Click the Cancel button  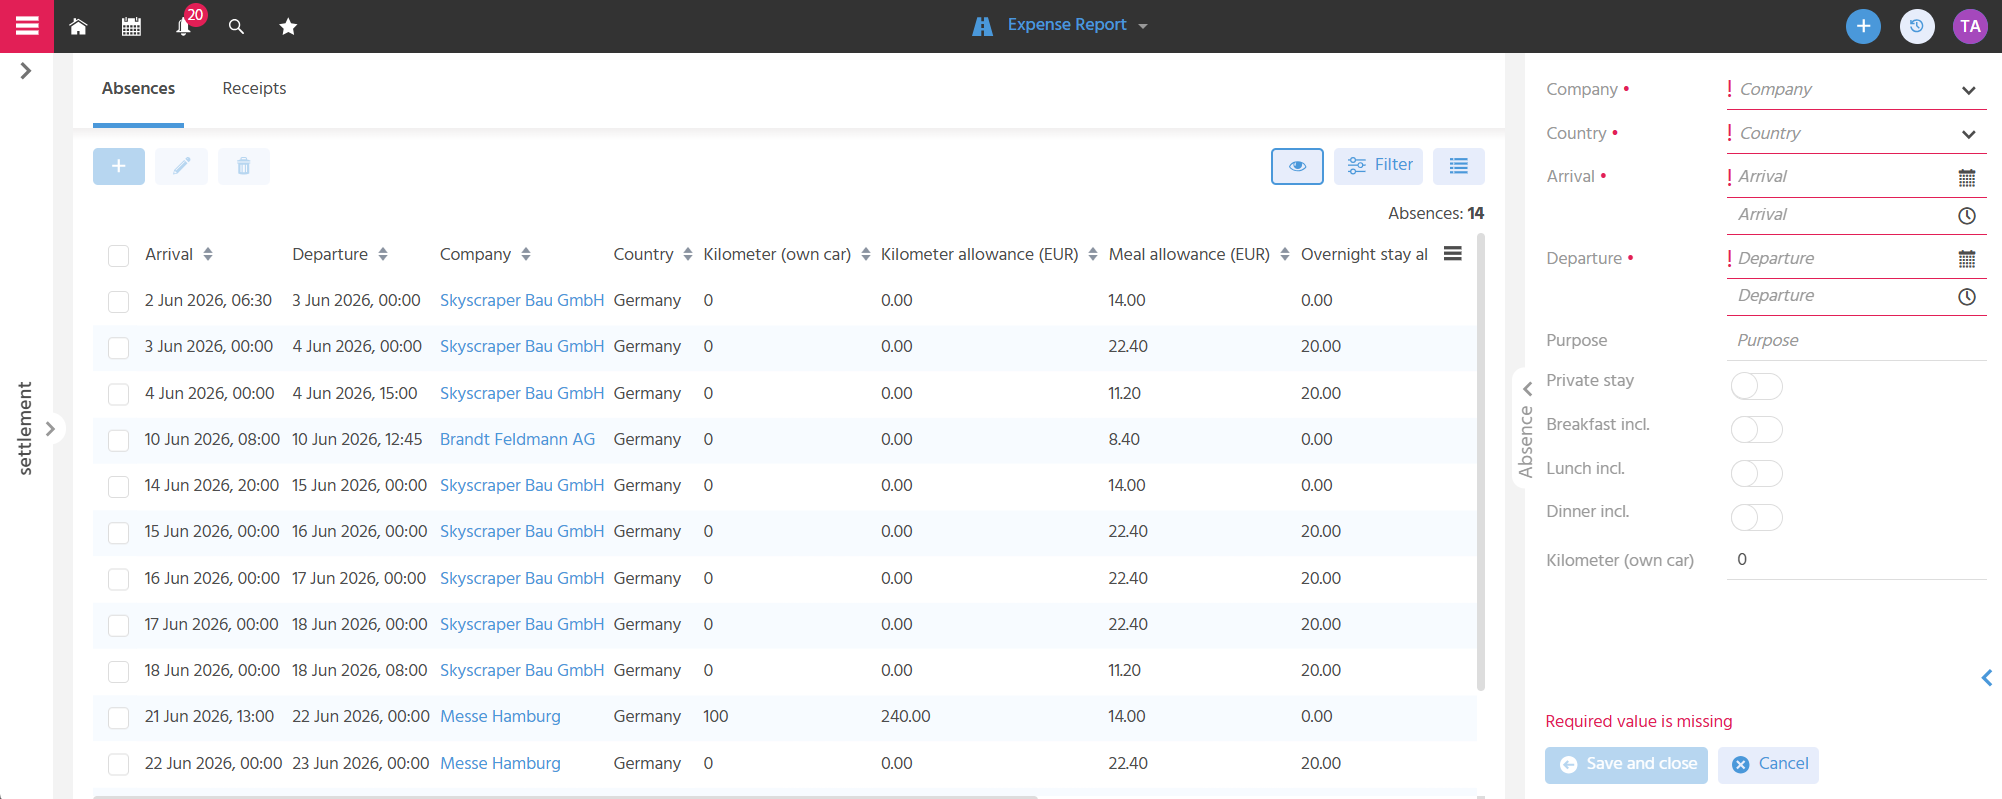[x=1768, y=765]
